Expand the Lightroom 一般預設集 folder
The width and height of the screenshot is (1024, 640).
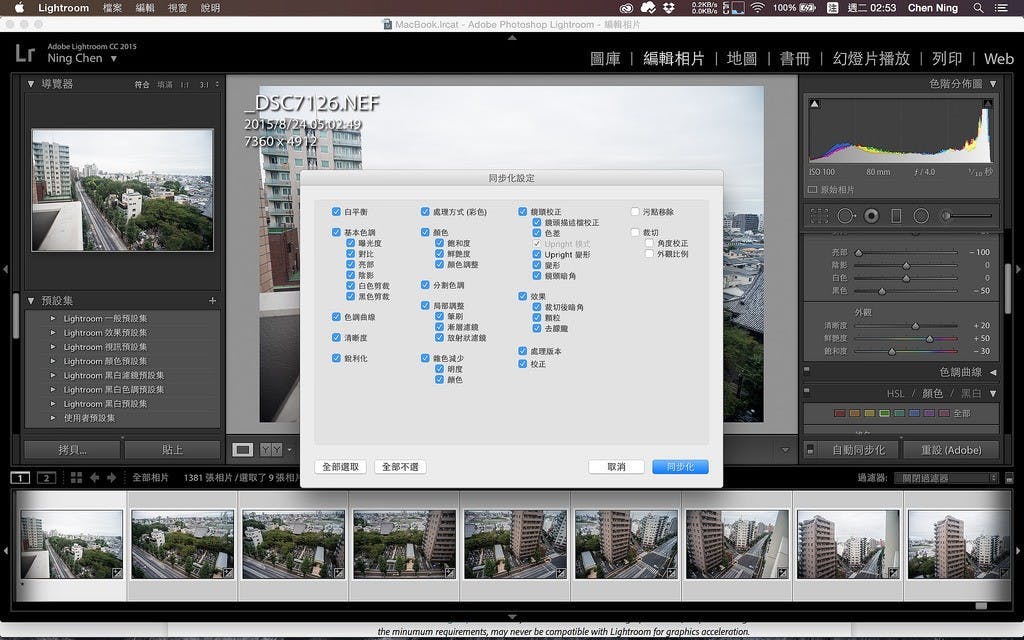[52, 319]
